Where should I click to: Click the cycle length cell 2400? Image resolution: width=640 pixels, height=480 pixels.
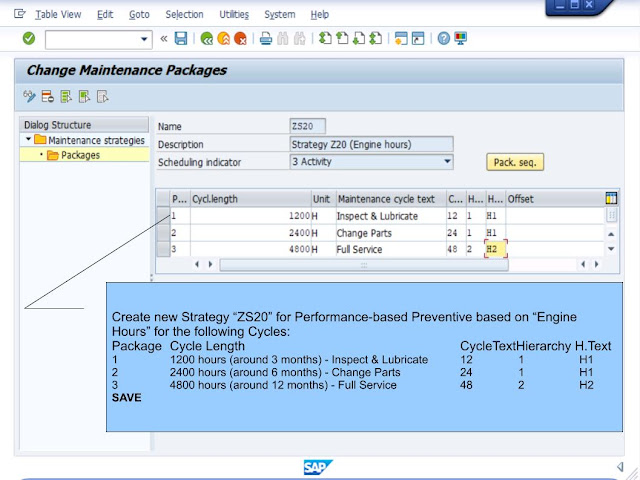coord(251,233)
